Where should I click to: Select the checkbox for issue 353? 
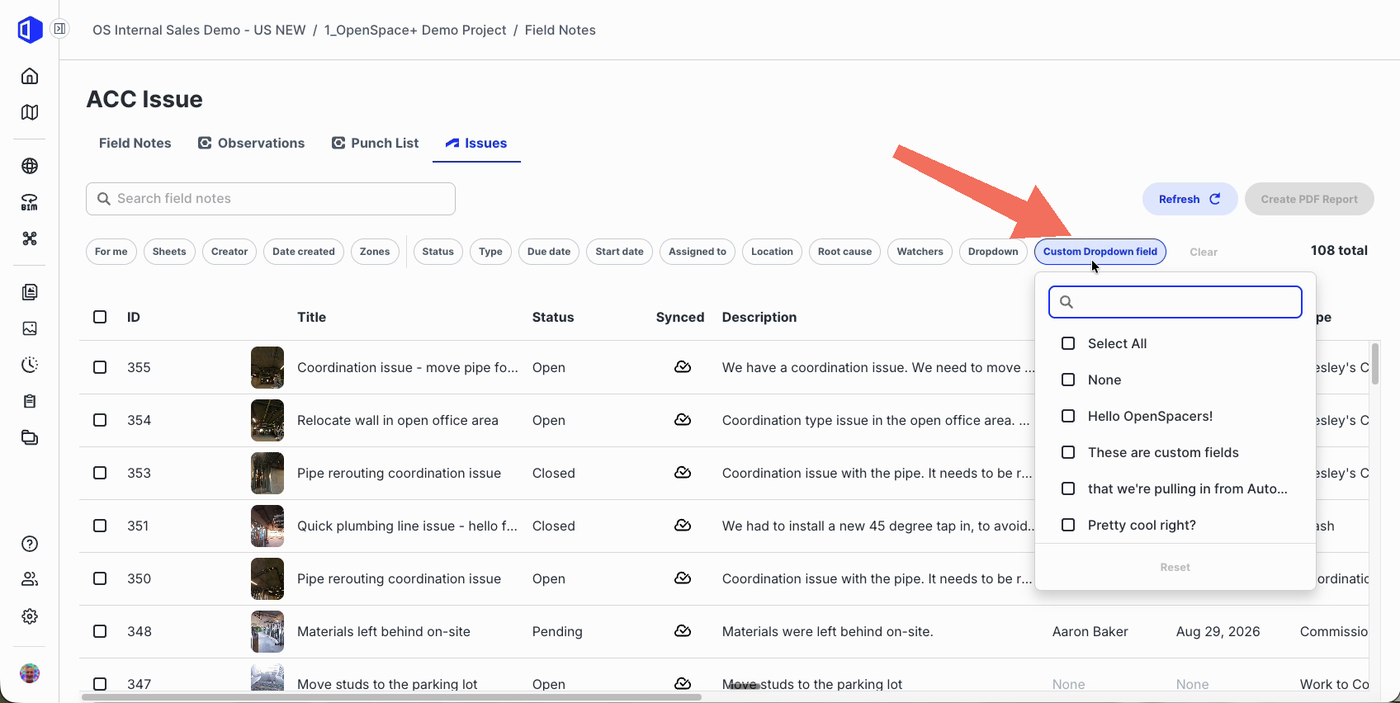point(100,473)
